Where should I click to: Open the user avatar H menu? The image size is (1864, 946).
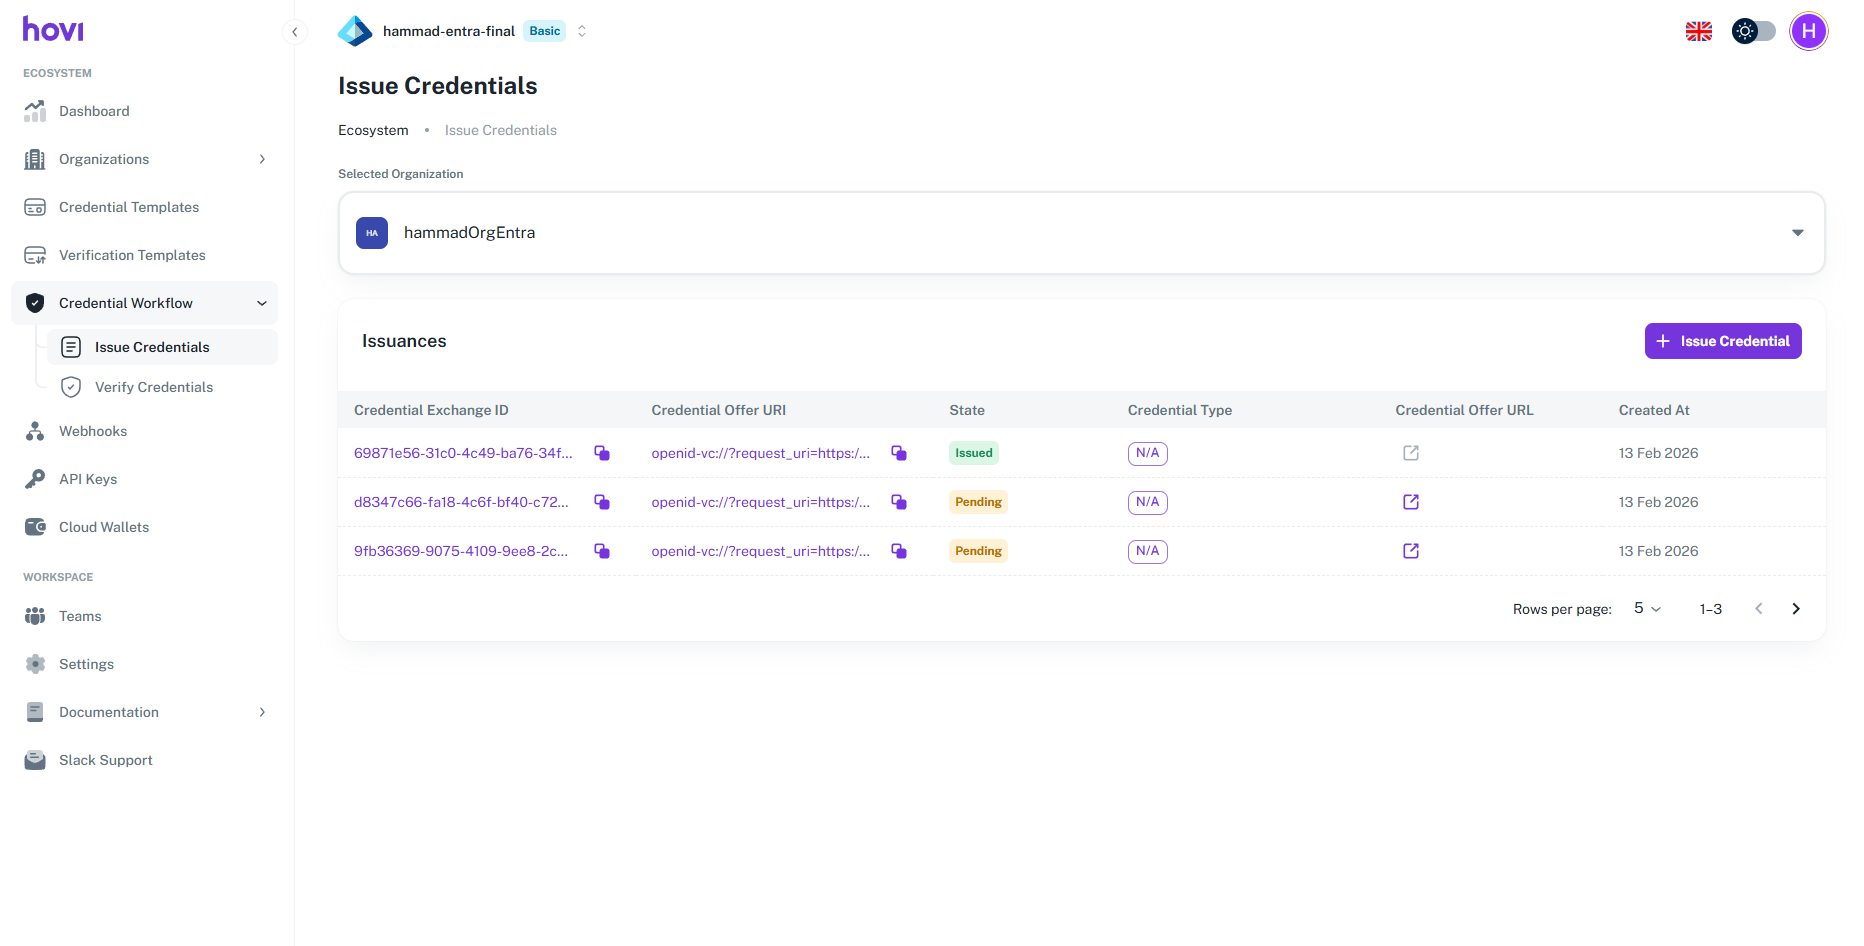coord(1808,32)
